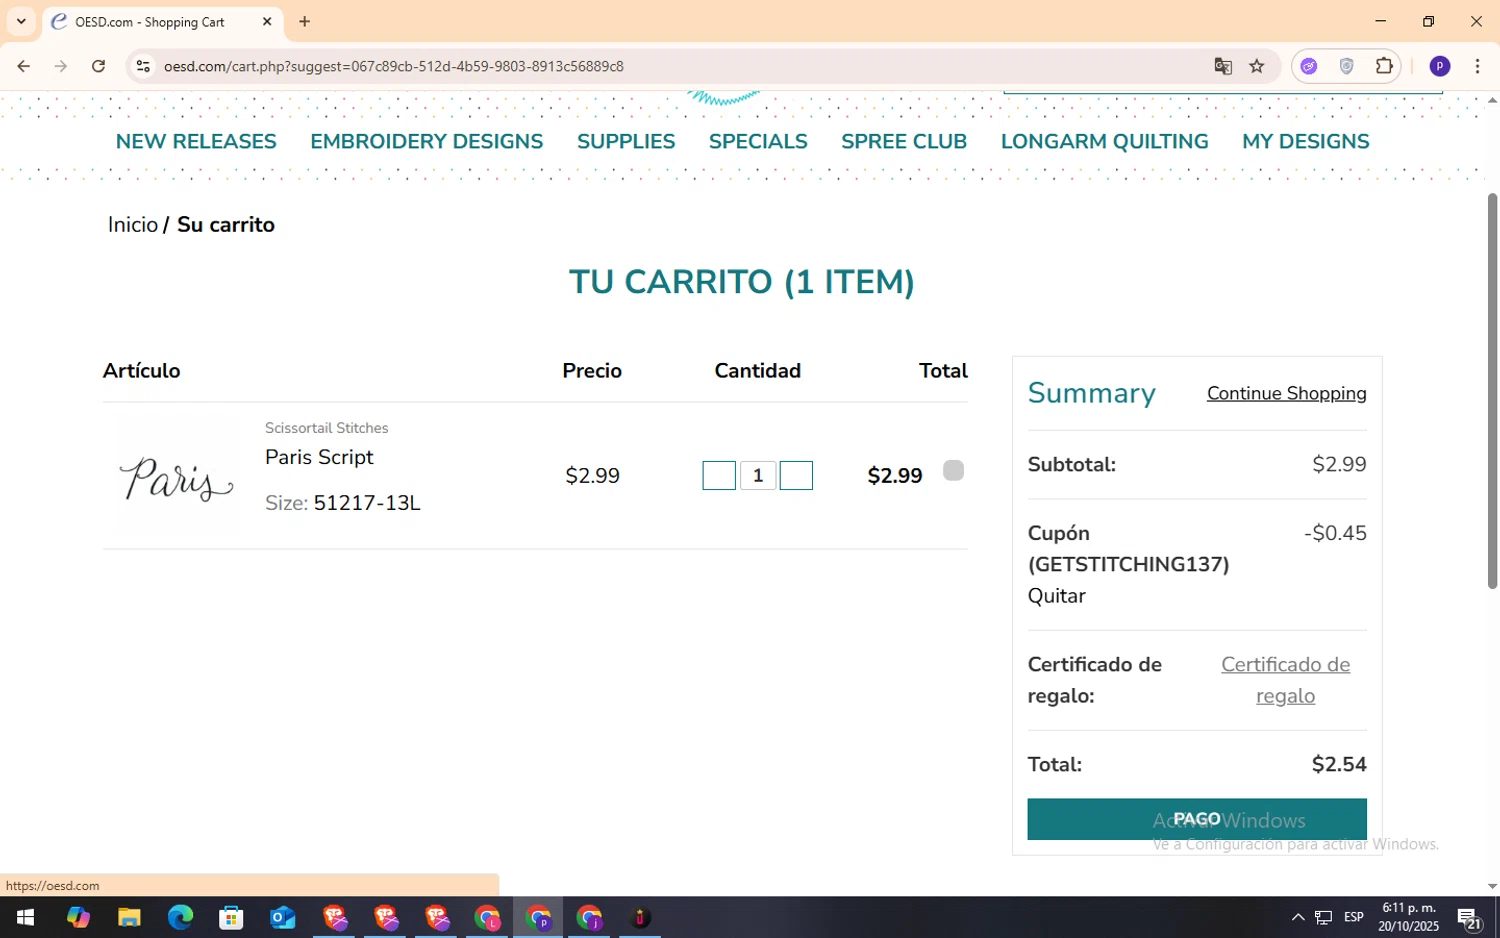Open the notification center icon

point(1469,917)
